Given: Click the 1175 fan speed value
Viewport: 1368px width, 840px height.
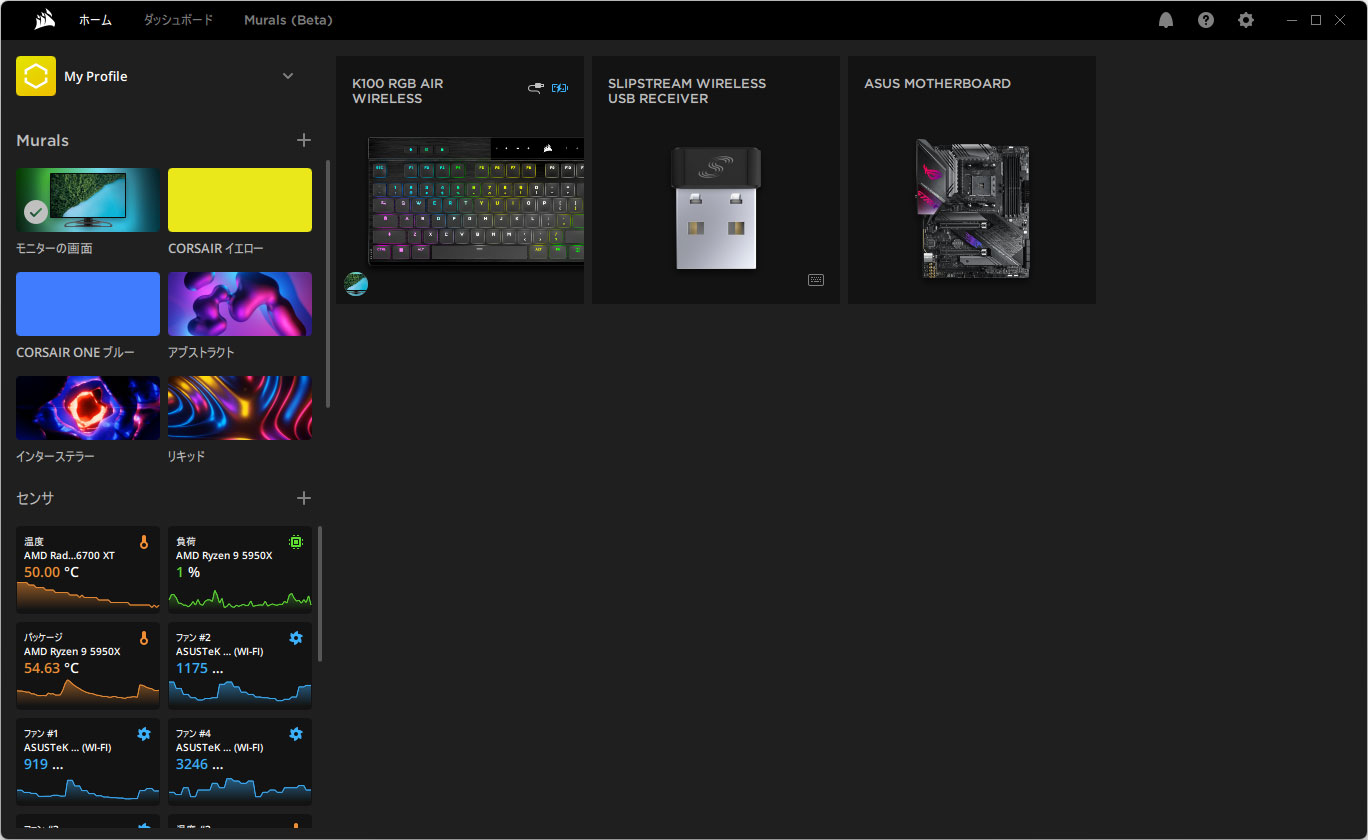Looking at the screenshot, I should click(x=192, y=668).
